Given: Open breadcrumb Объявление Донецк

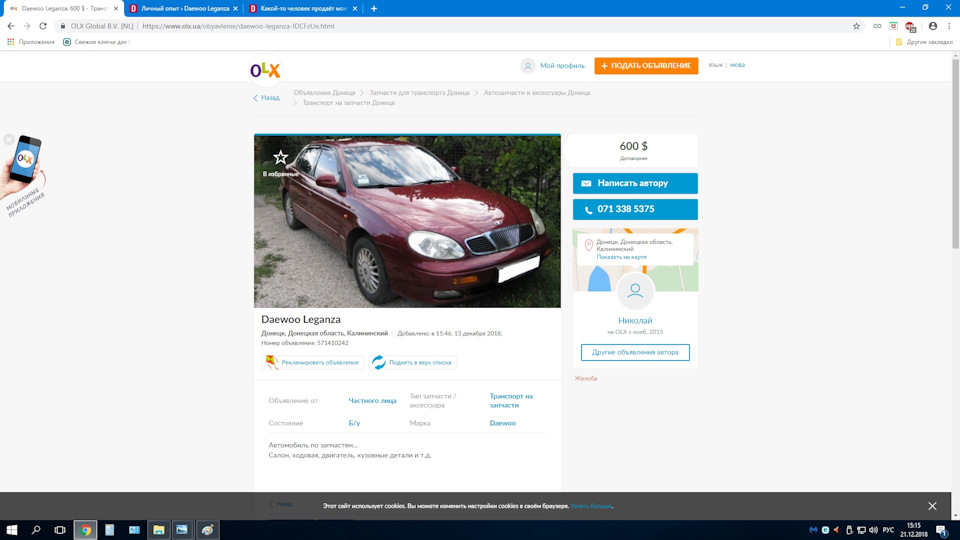Looking at the screenshot, I should tap(324, 93).
